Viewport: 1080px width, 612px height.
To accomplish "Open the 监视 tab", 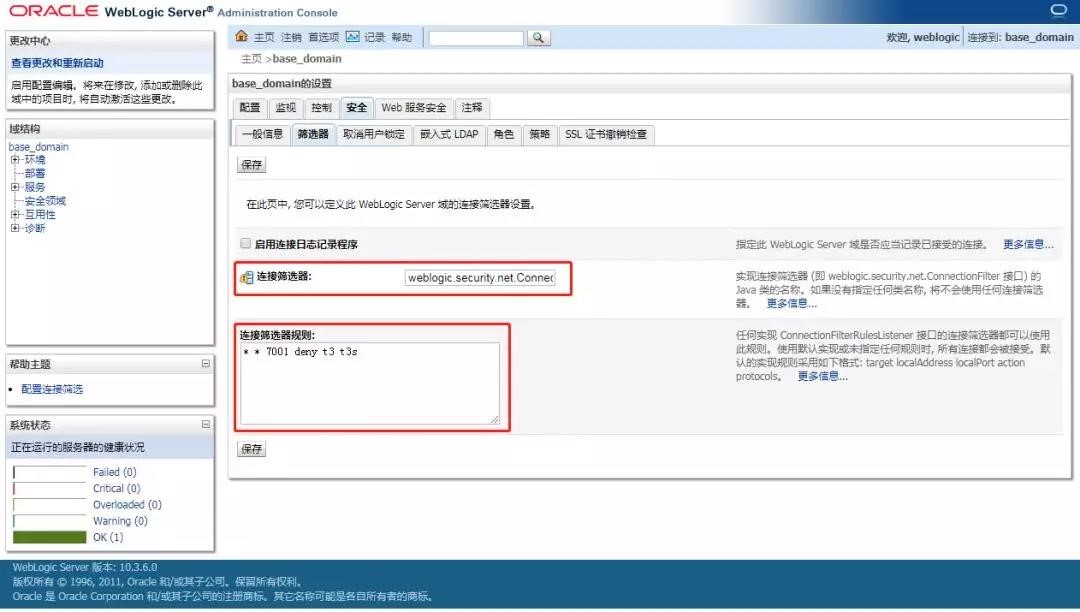I will 285,107.
